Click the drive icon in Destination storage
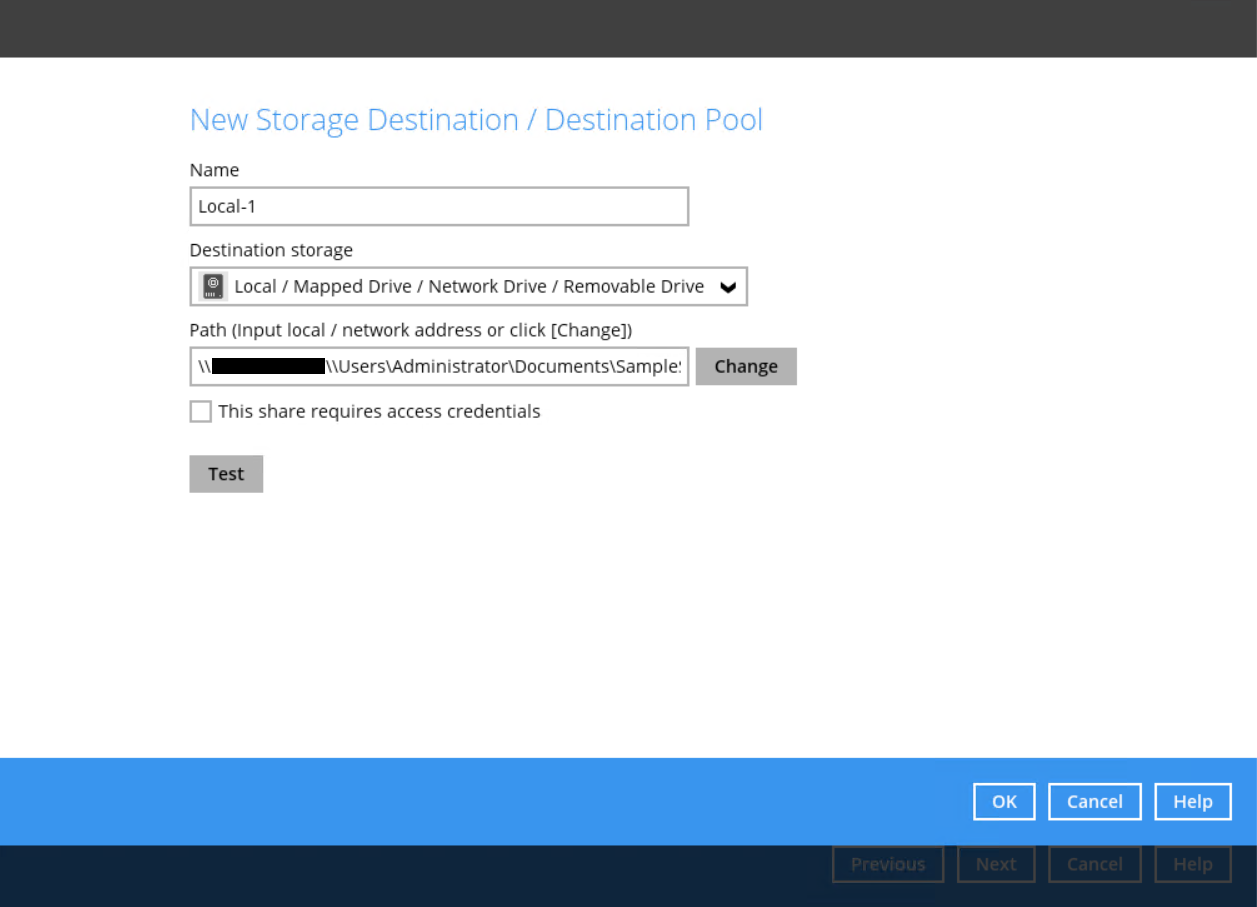The image size is (1257, 907). pyautogui.click(x=213, y=287)
